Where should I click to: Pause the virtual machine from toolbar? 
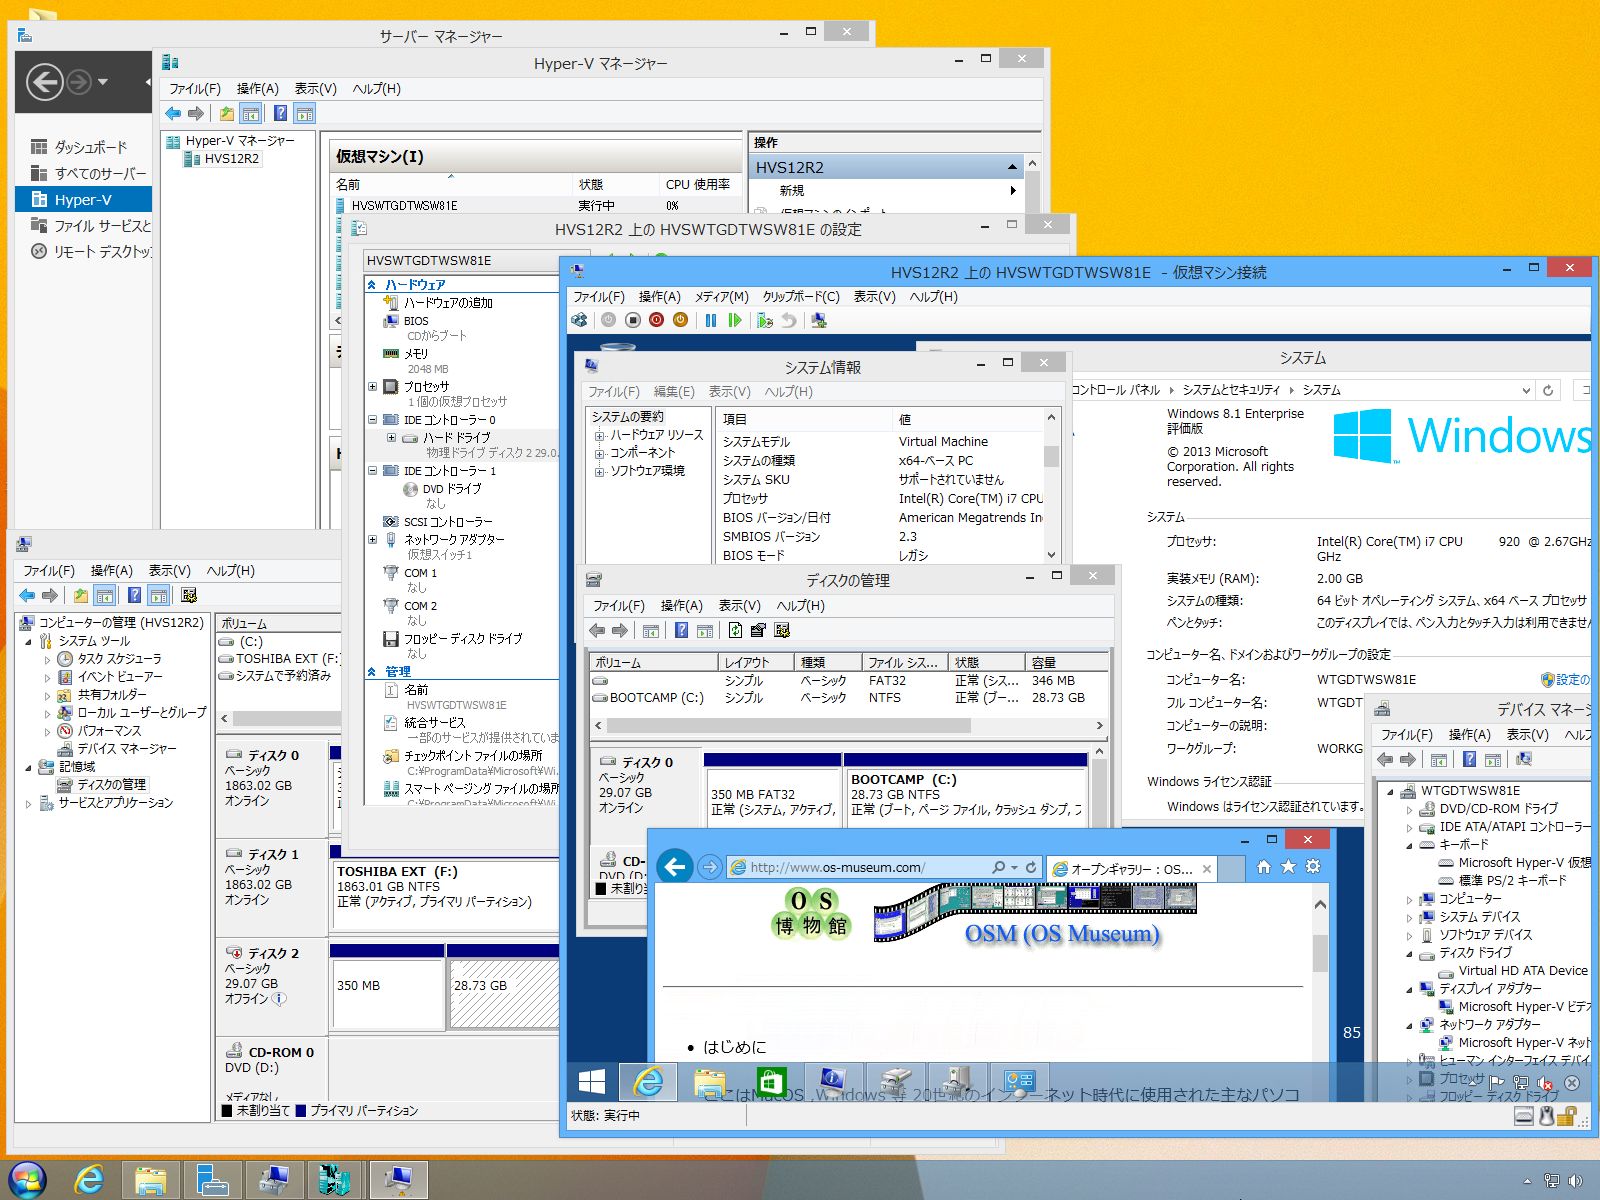(711, 320)
